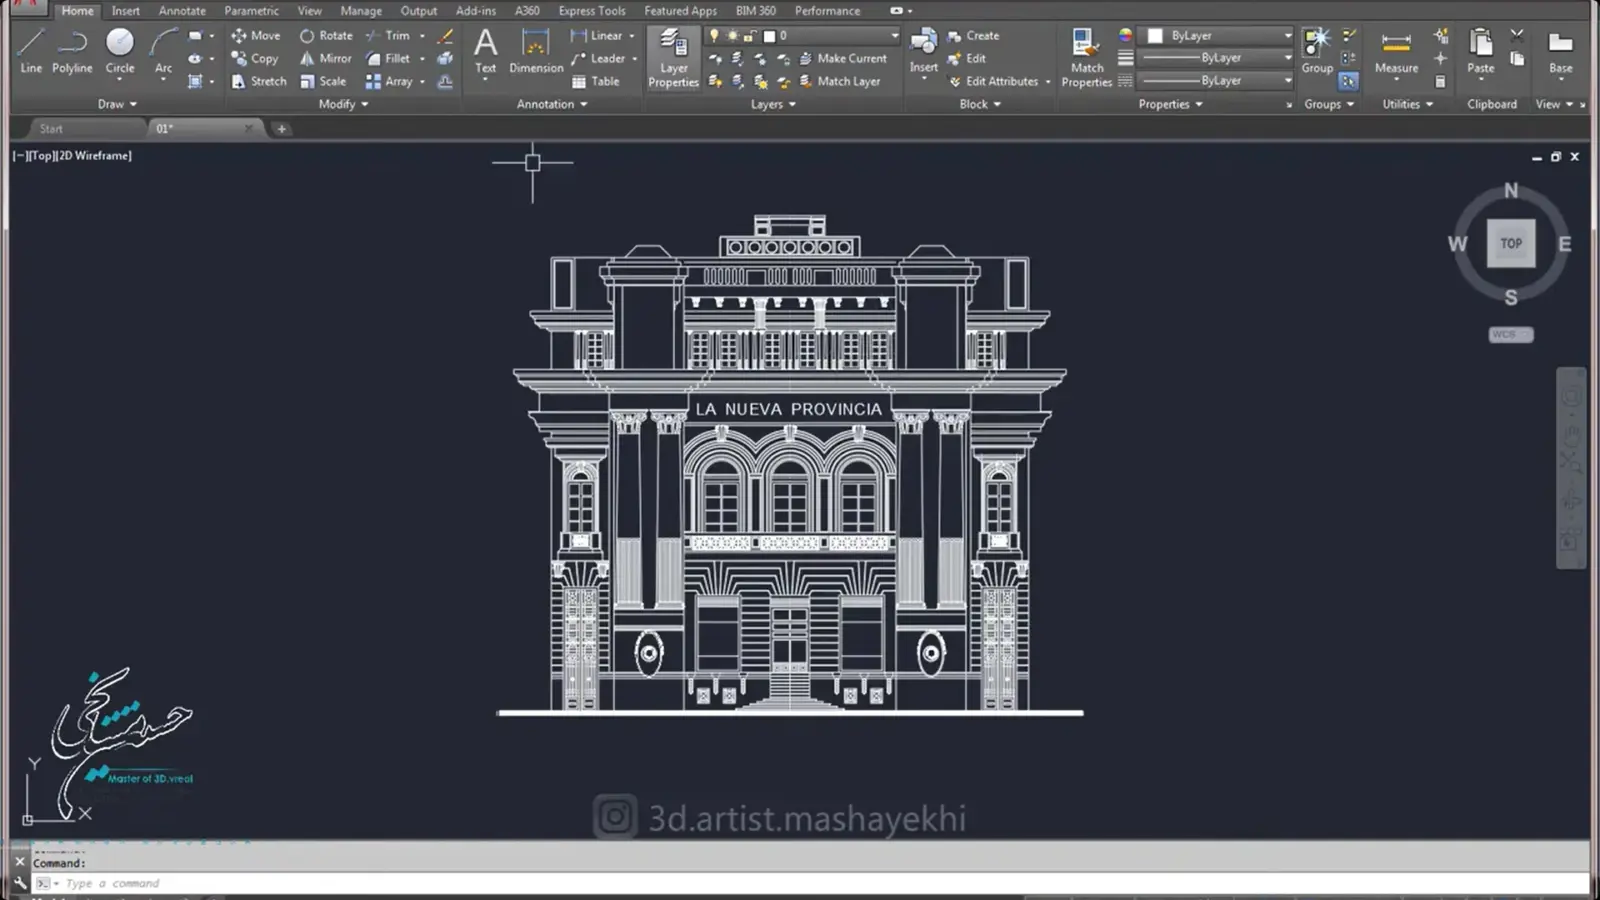Click the Fillet tool
1600x900 pixels.
coord(388,58)
